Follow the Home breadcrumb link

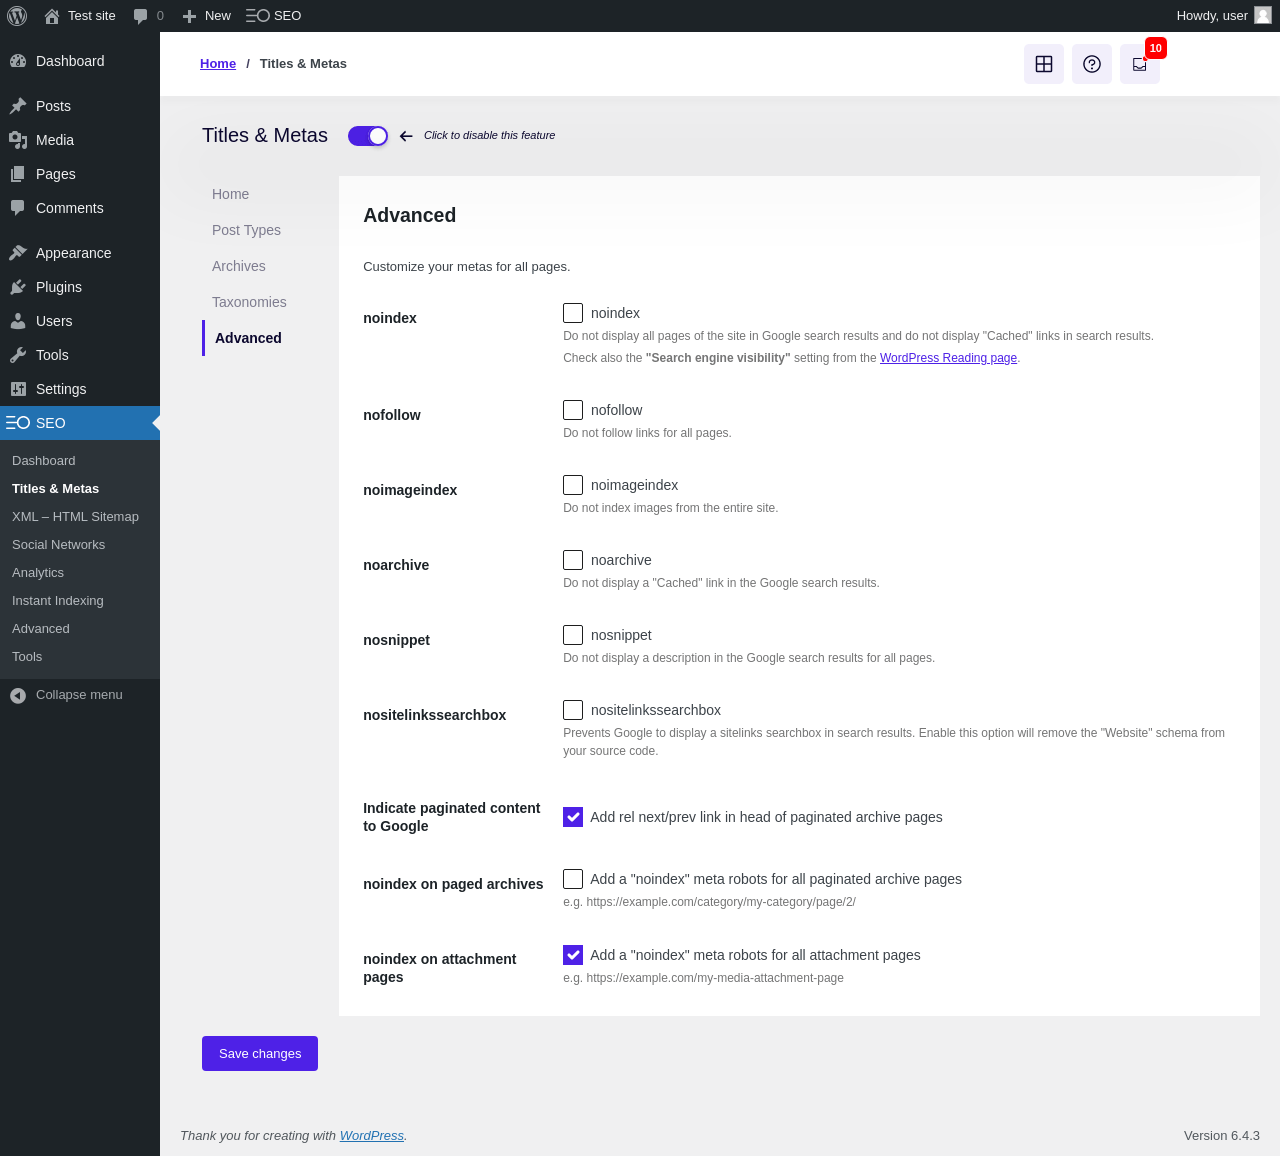point(218,64)
